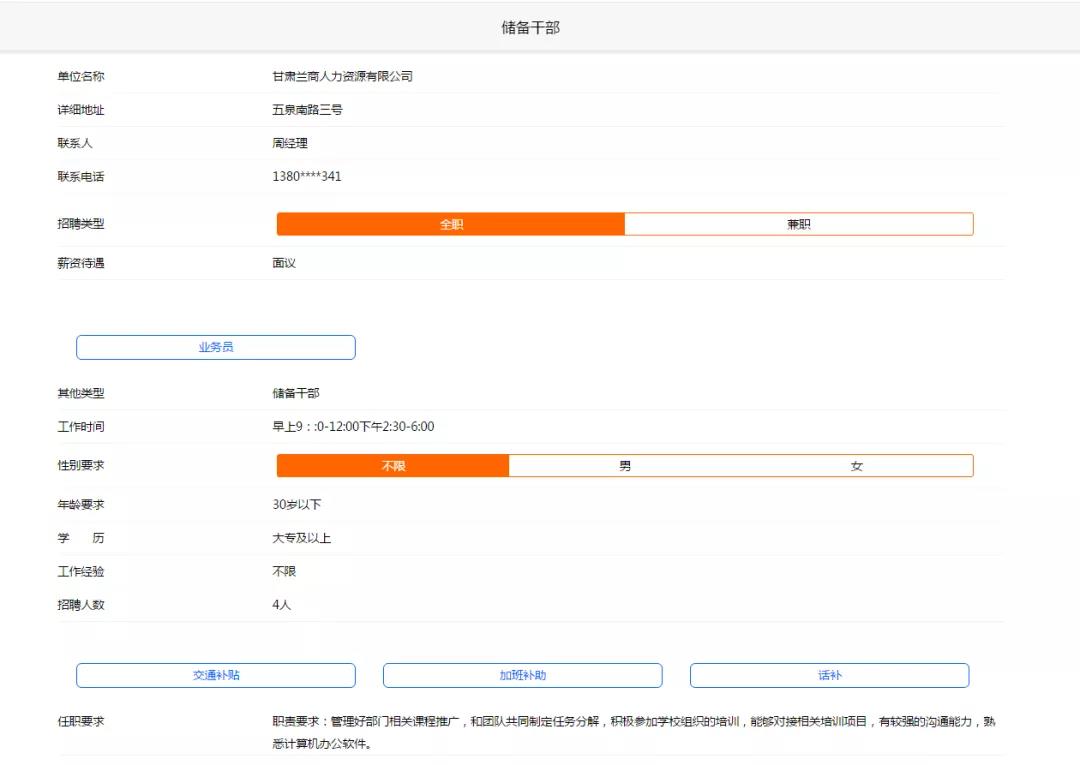
Task: Click the masked phone number 1380****341
Action: coord(306,177)
